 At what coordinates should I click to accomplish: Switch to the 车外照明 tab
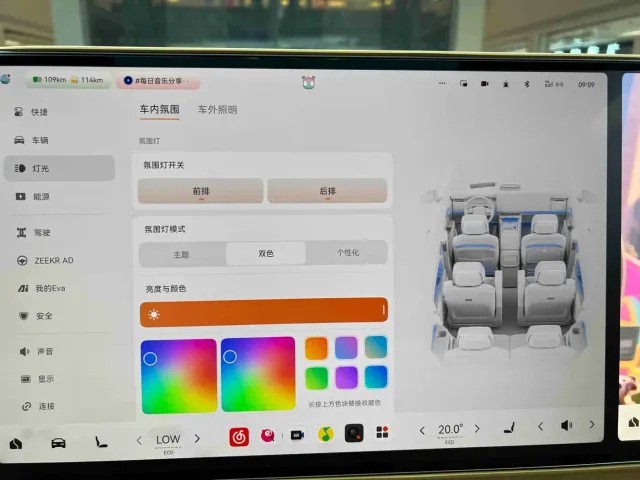pos(218,110)
